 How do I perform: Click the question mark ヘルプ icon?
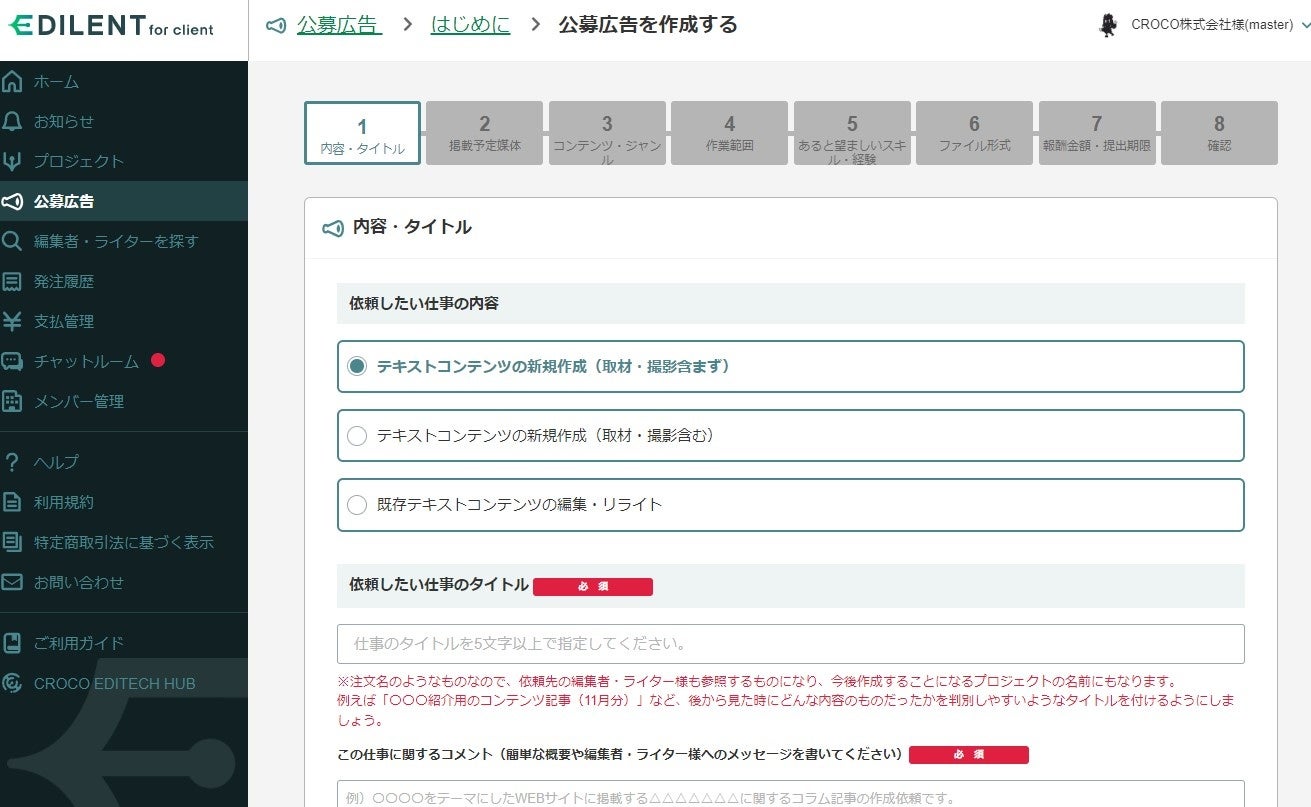(x=12, y=462)
